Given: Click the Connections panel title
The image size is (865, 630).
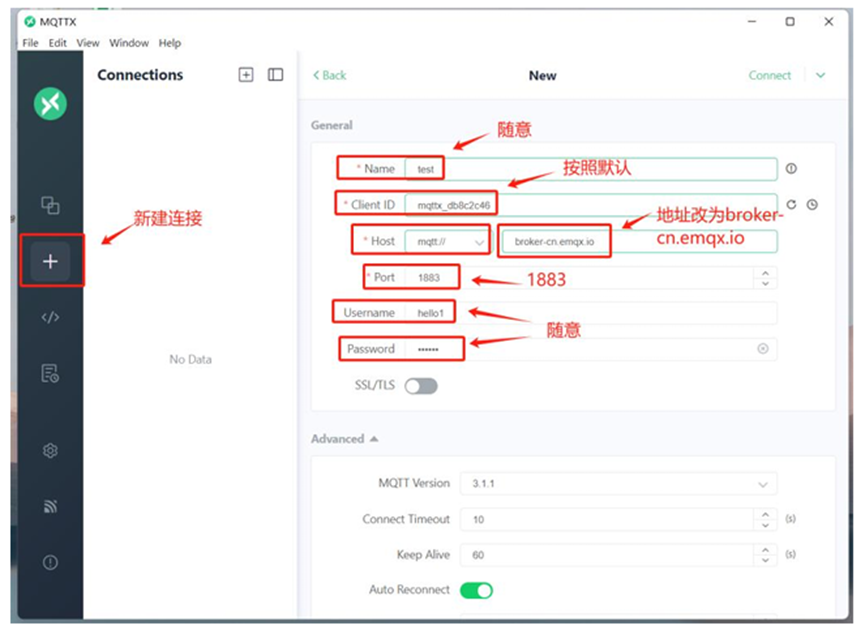Looking at the screenshot, I should (140, 75).
